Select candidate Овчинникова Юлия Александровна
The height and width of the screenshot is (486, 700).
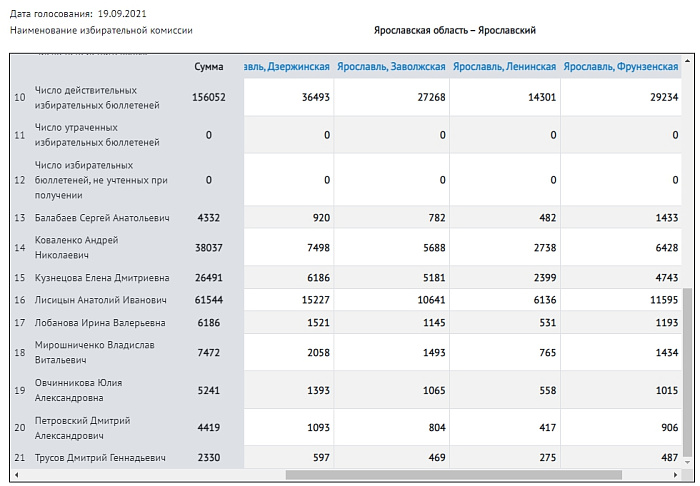click(79, 390)
